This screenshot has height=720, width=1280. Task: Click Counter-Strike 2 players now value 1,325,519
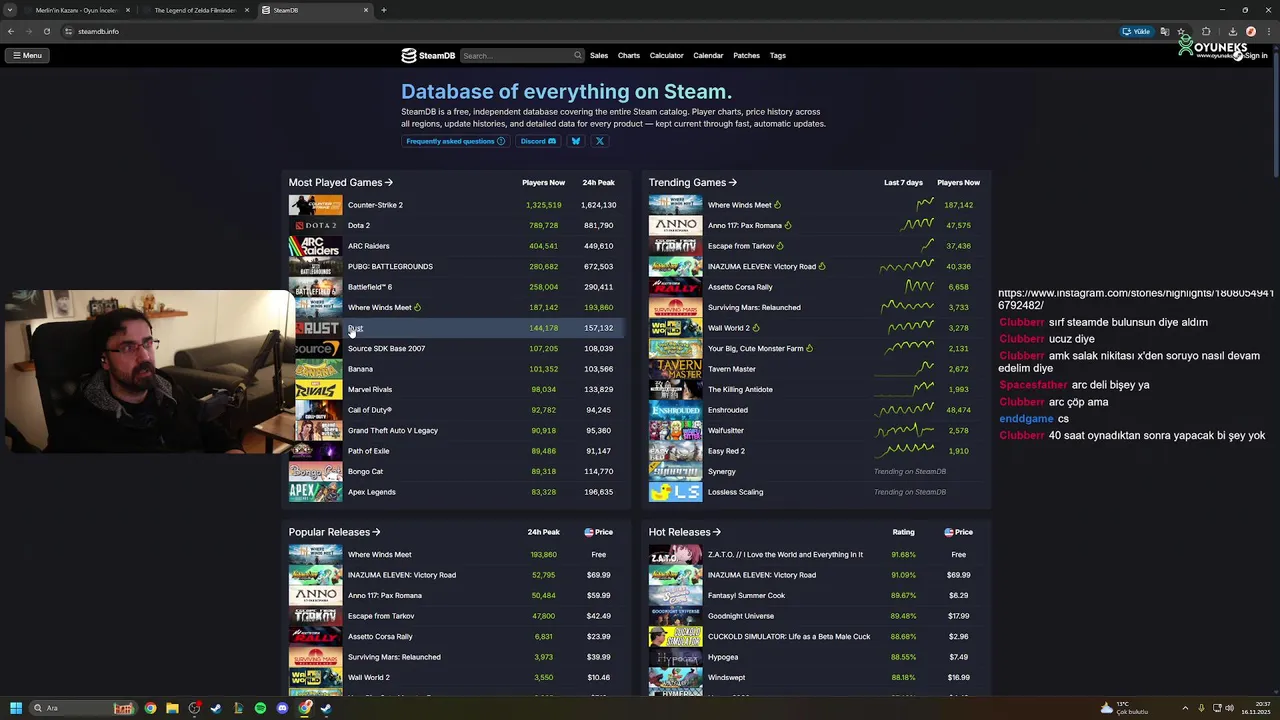(544, 205)
